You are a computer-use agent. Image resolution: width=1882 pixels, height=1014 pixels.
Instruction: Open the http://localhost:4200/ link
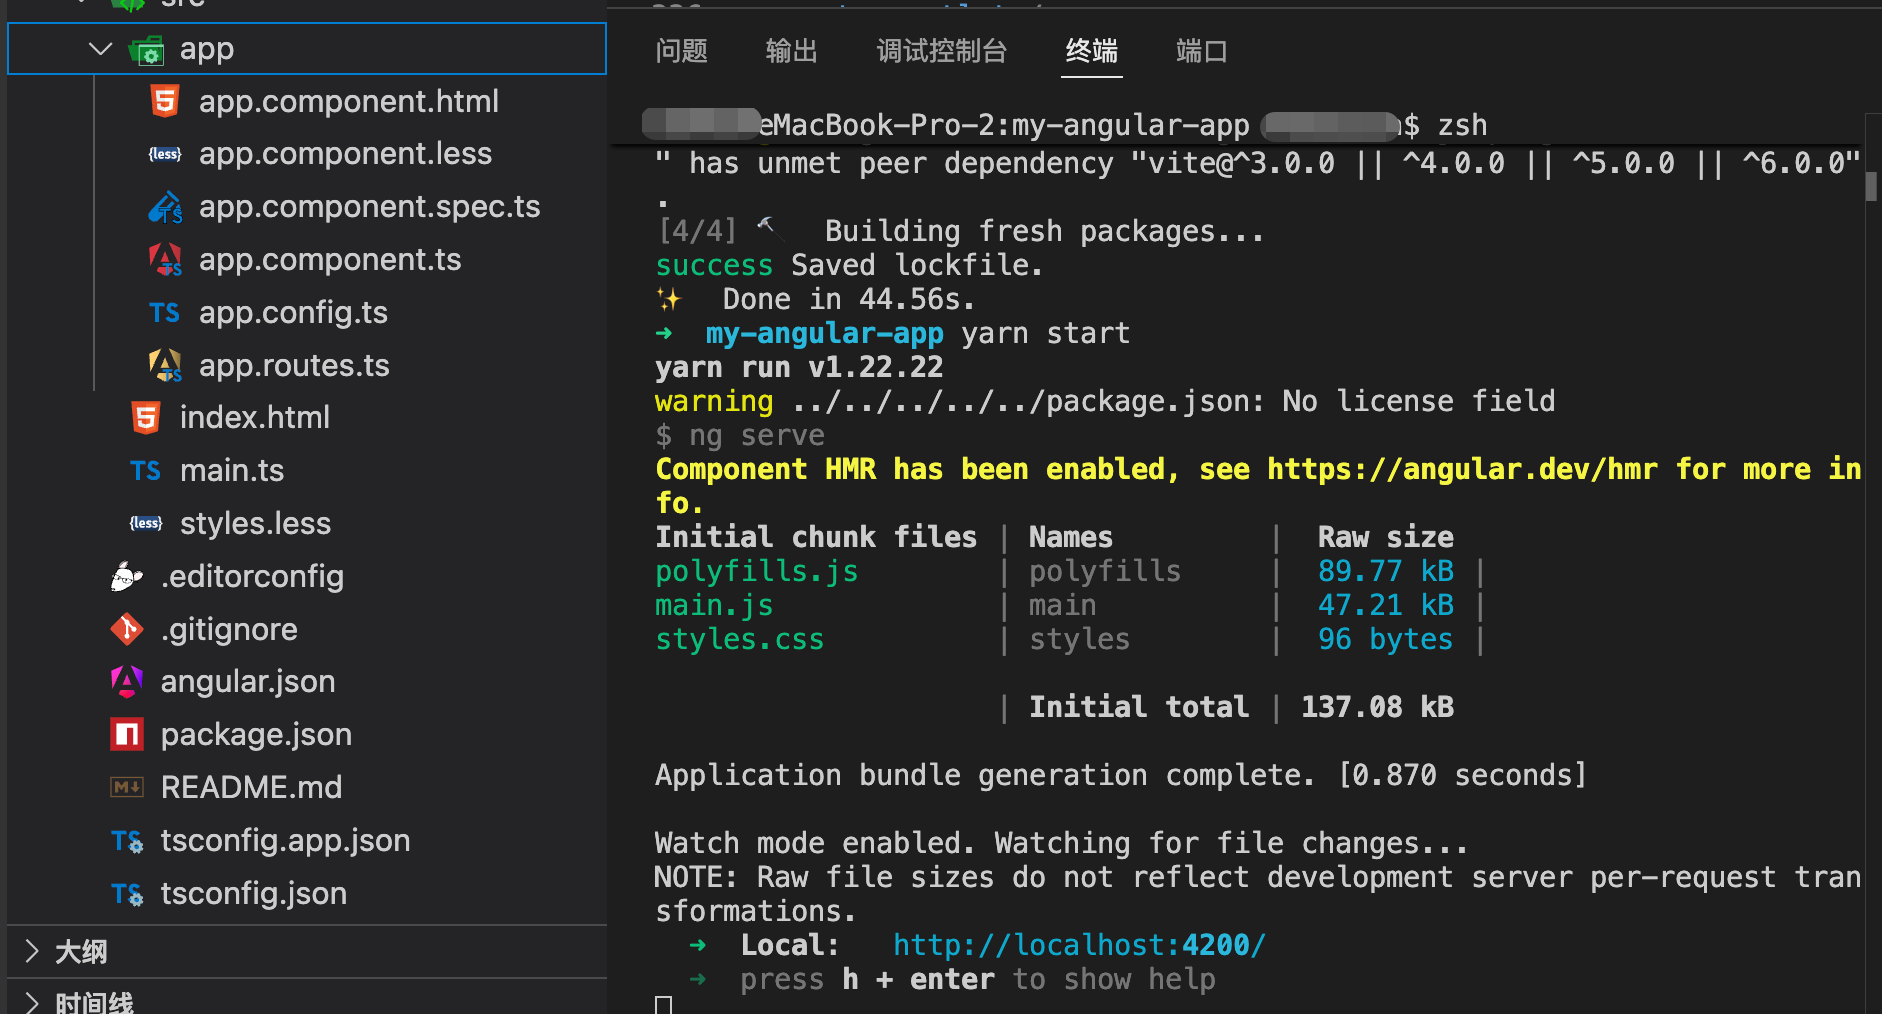coord(1080,945)
